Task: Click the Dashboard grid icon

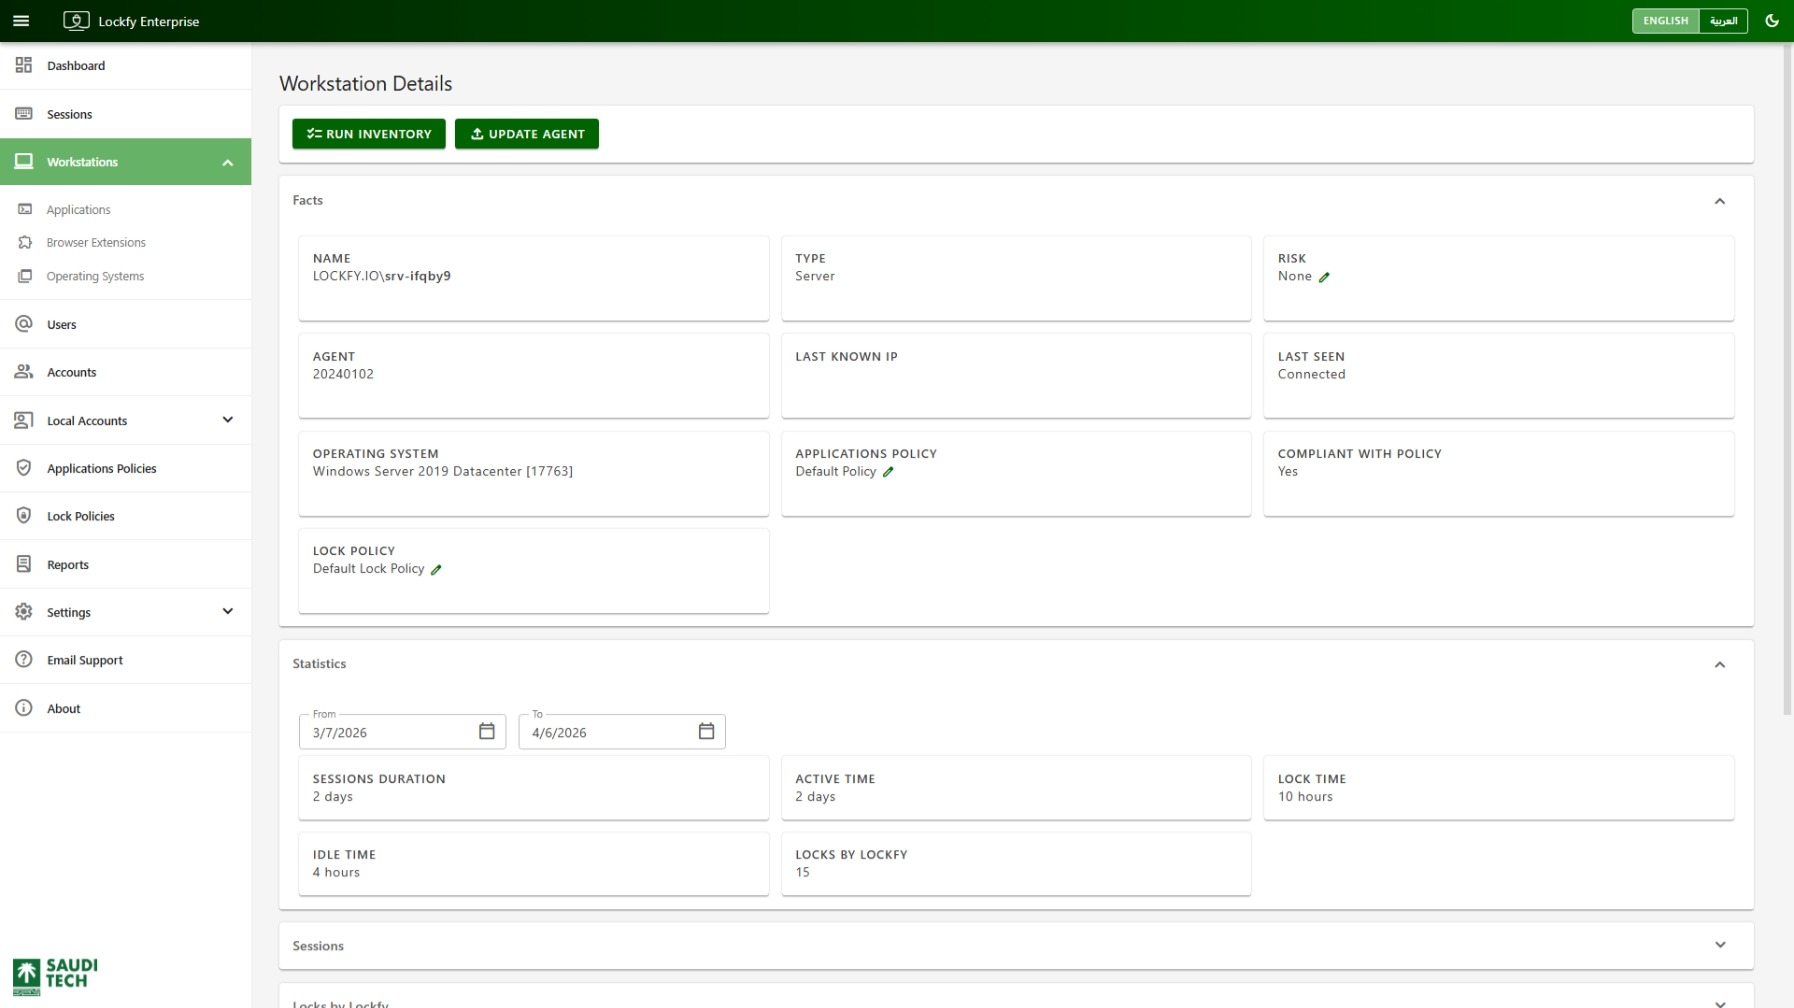Action: pos(24,66)
